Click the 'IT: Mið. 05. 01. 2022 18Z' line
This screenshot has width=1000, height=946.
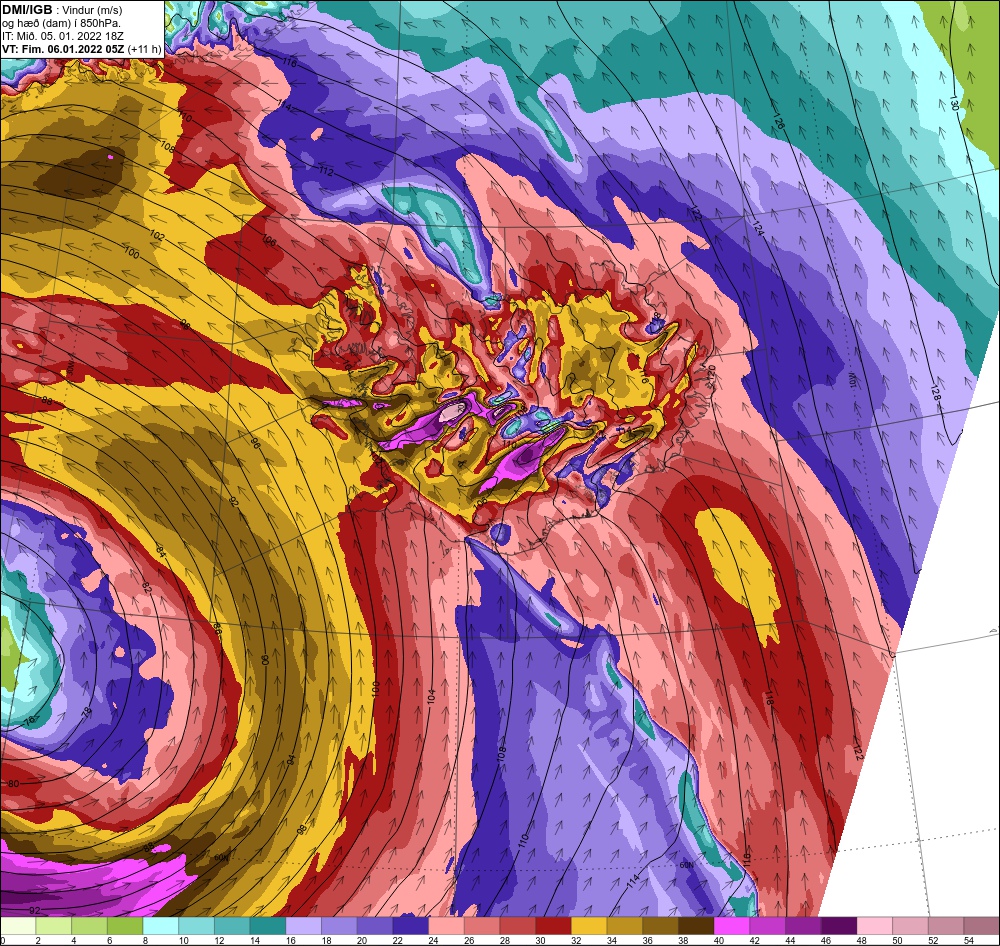pos(62,36)
